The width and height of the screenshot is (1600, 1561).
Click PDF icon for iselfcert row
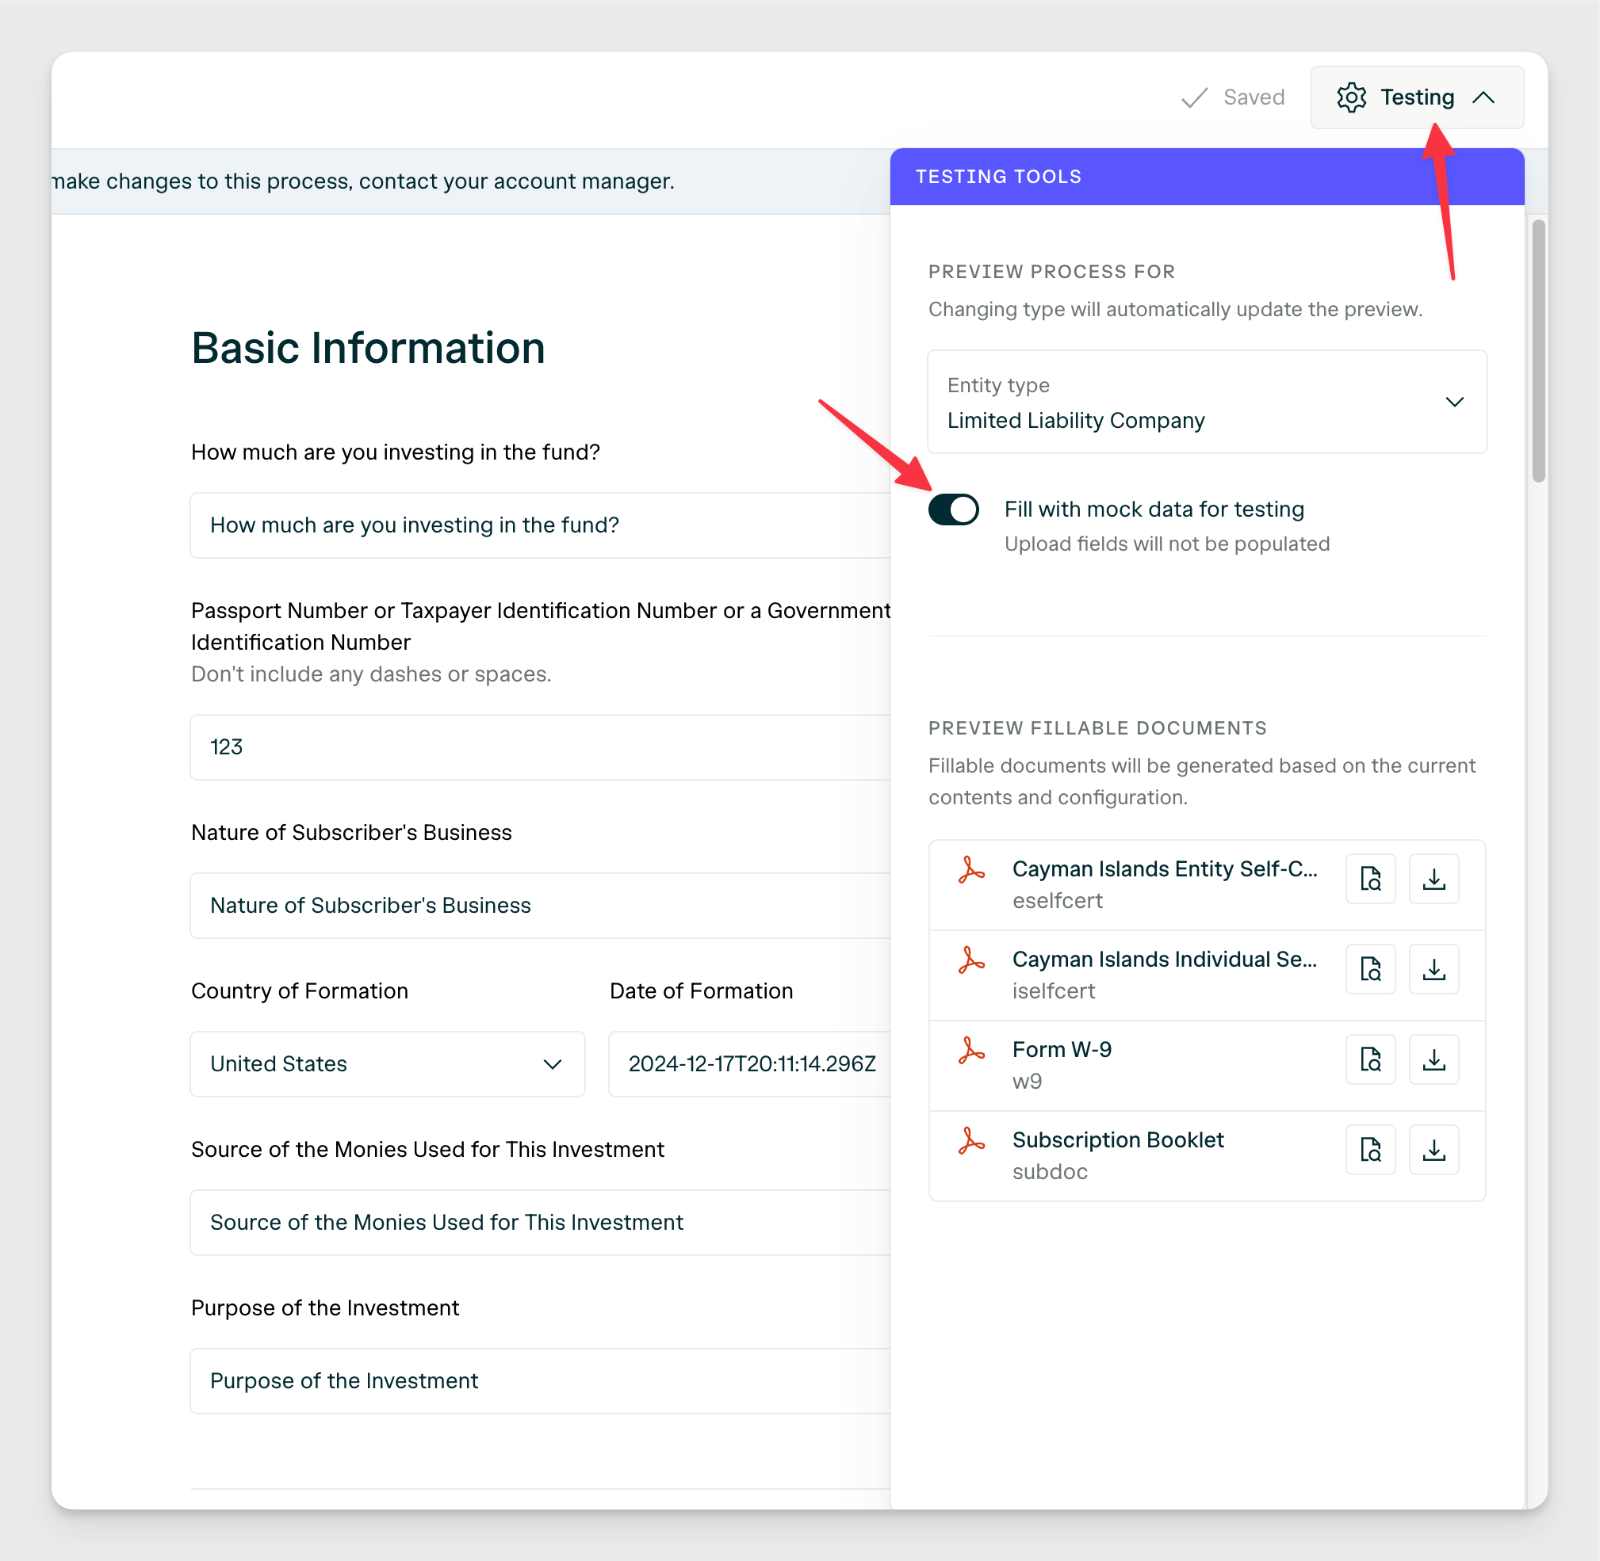971,960
